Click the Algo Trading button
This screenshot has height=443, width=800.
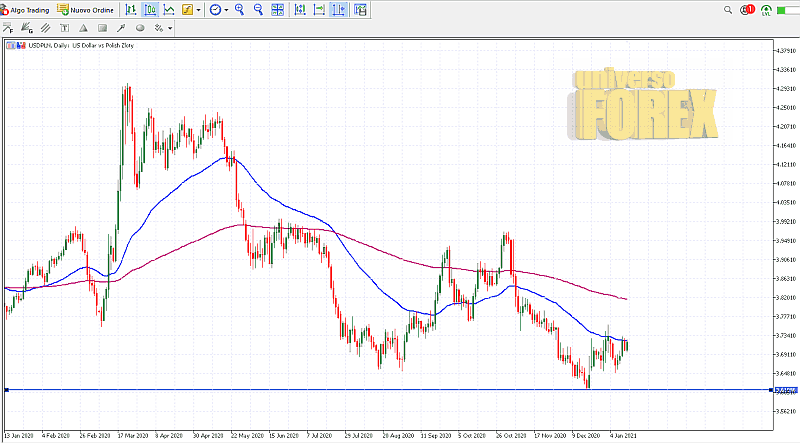[26, 9]
